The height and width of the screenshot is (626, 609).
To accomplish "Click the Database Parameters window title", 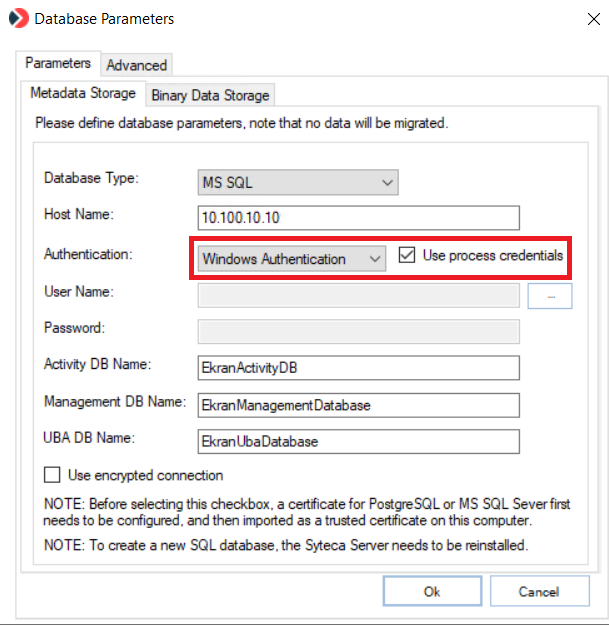I will tap(104, 18).
